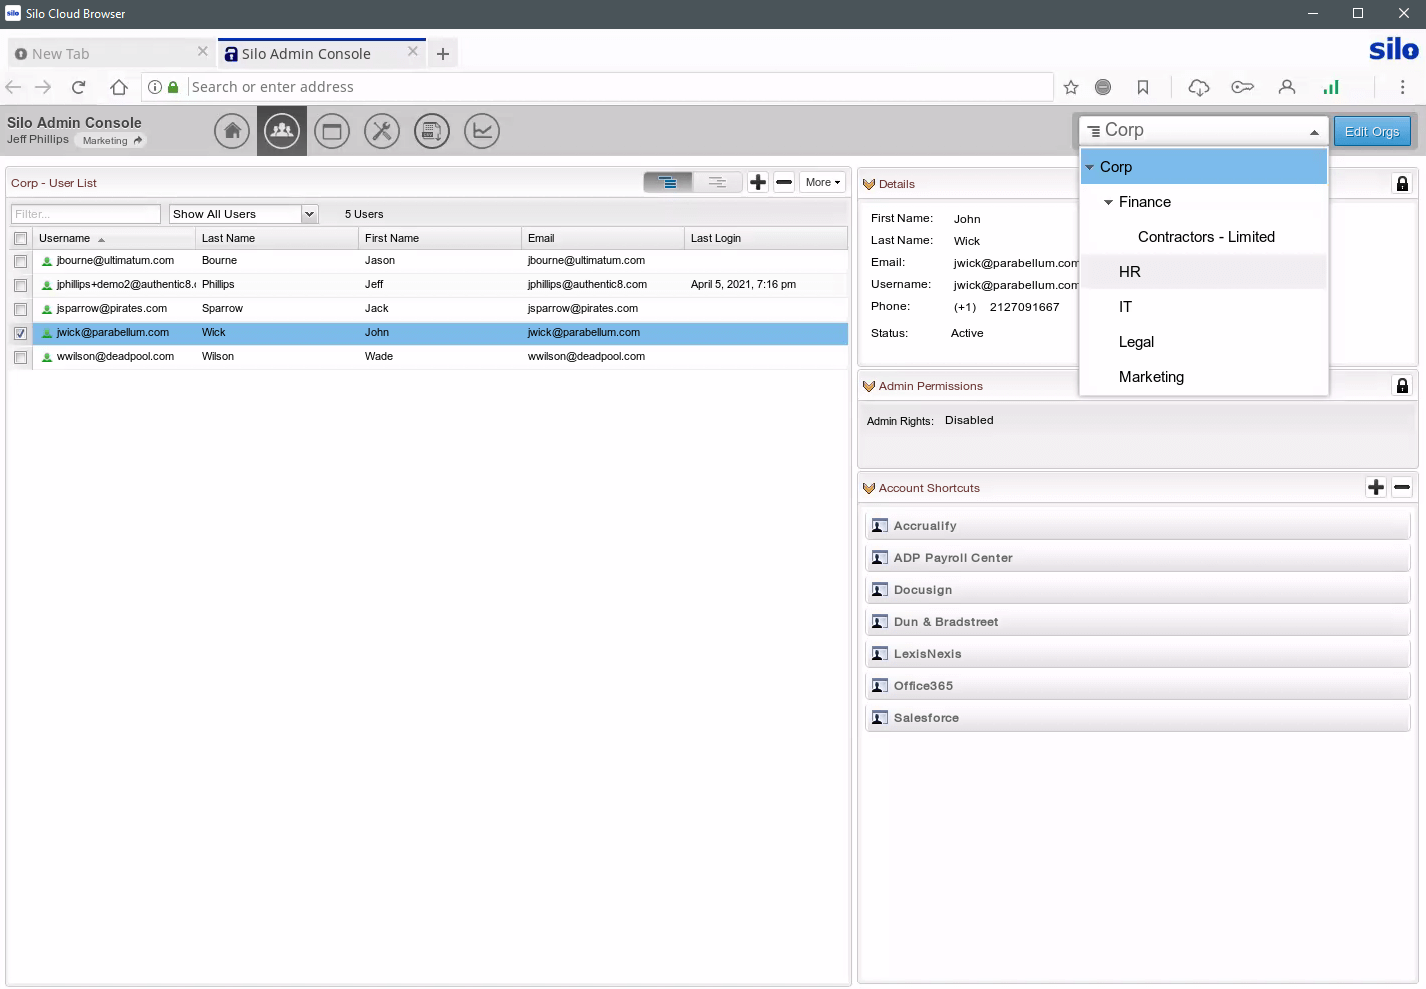The height and width of the screenshot is (989, 1426).
Task: Collapse the Corp tree node
Action: click(1090, 167)
